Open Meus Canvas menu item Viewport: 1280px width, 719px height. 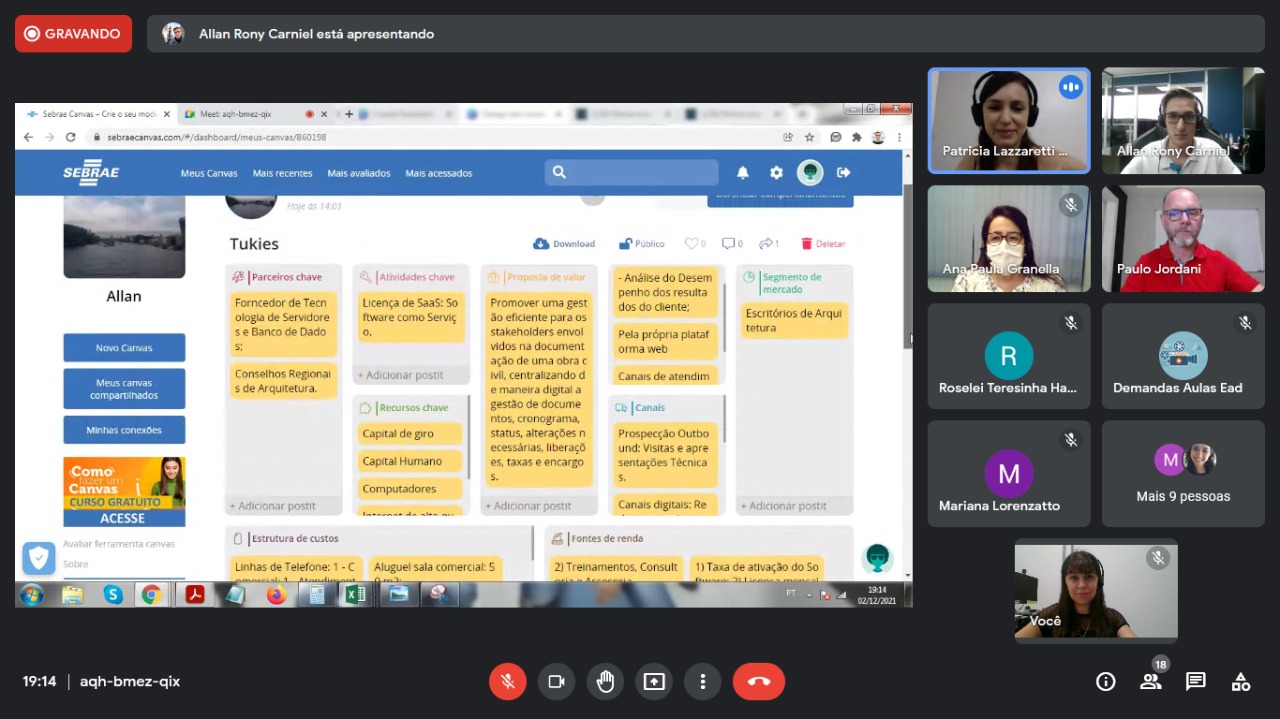coord(209,173)
